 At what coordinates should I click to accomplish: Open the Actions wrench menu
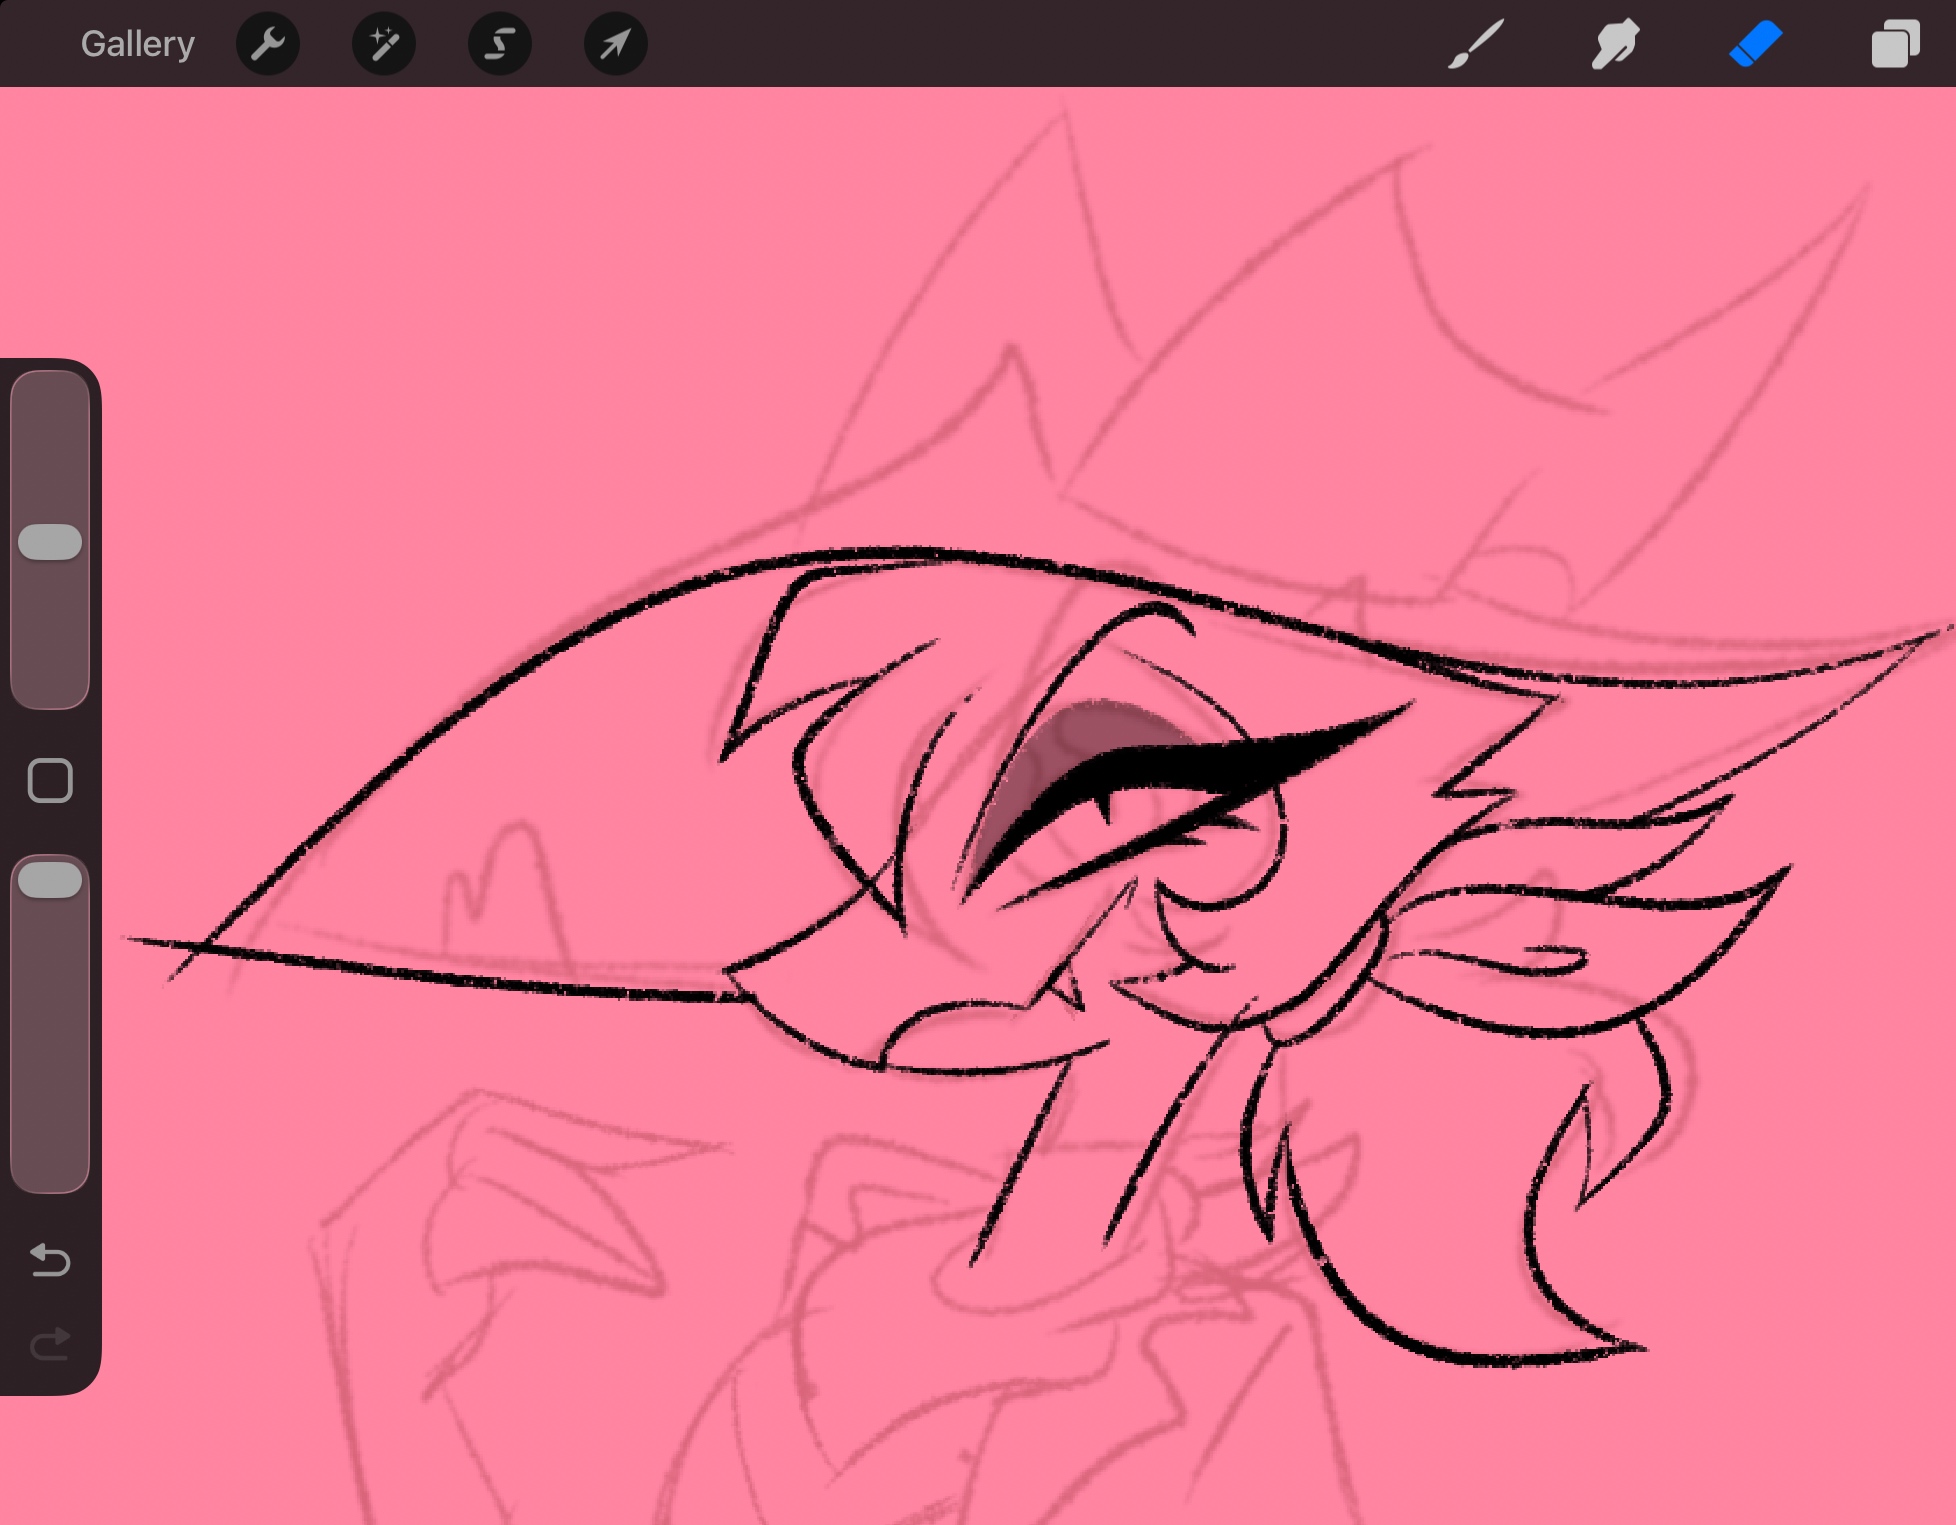click(x=268, y=44)
